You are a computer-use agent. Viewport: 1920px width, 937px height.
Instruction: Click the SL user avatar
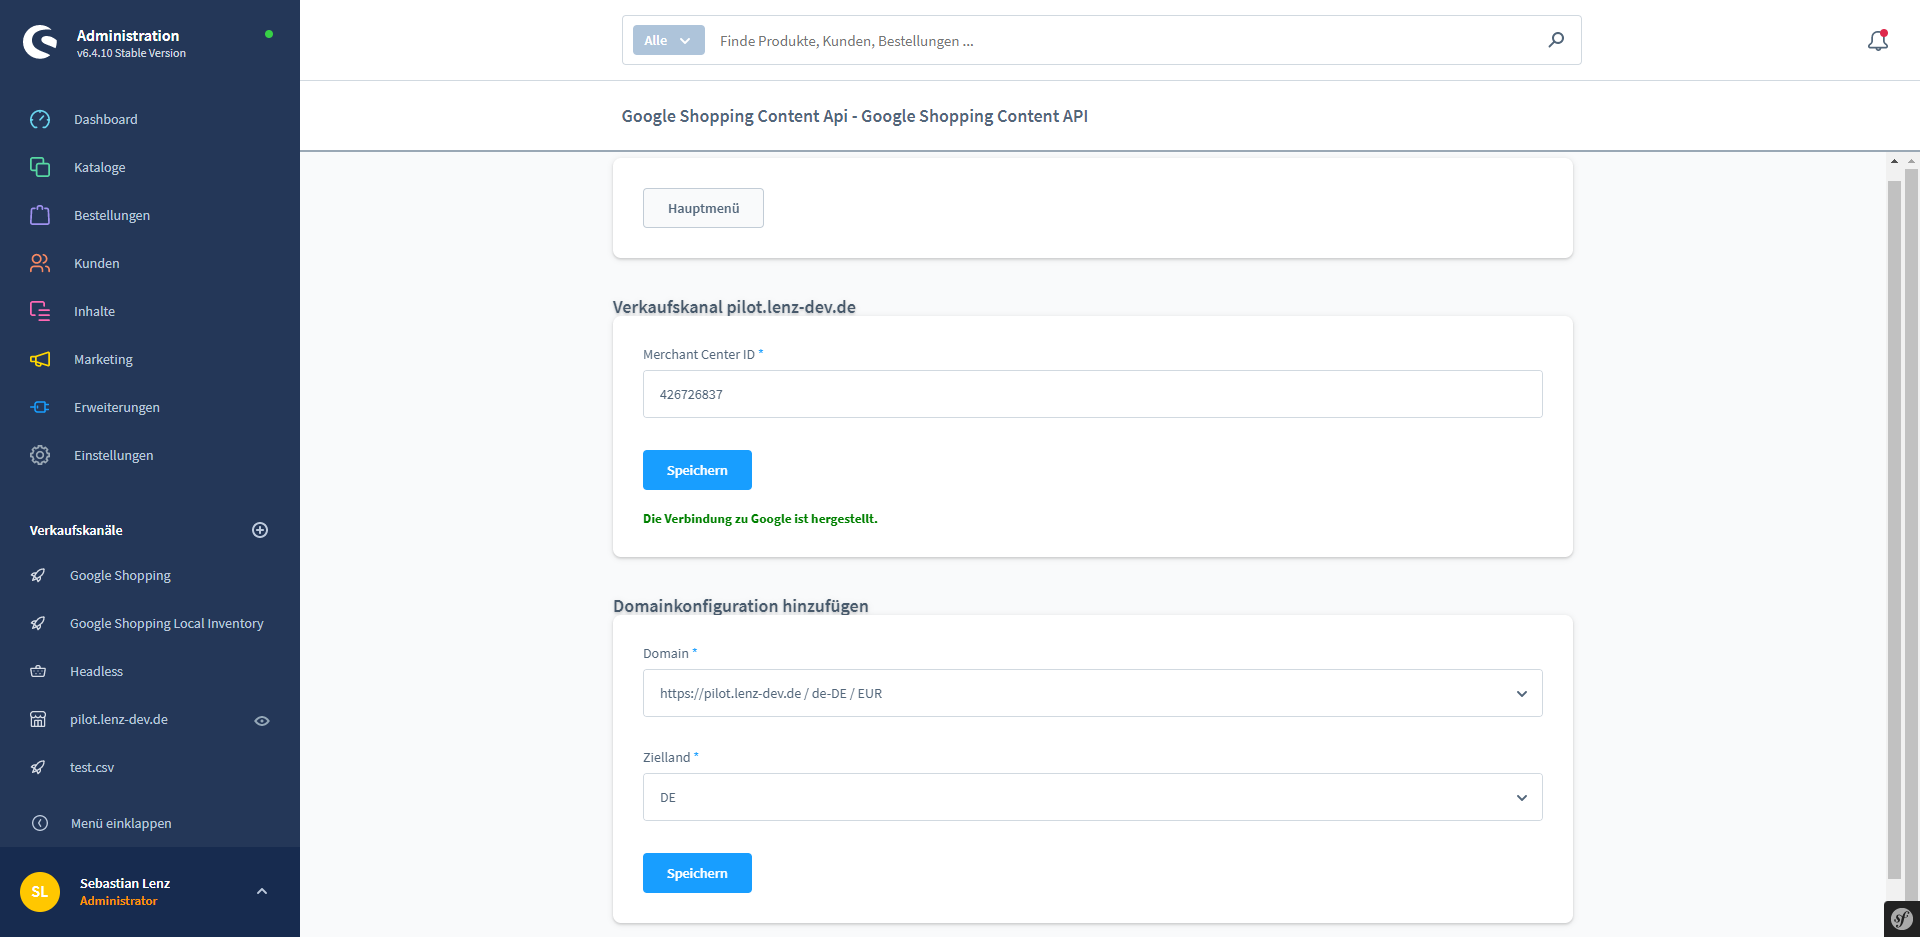pos(40,892)
